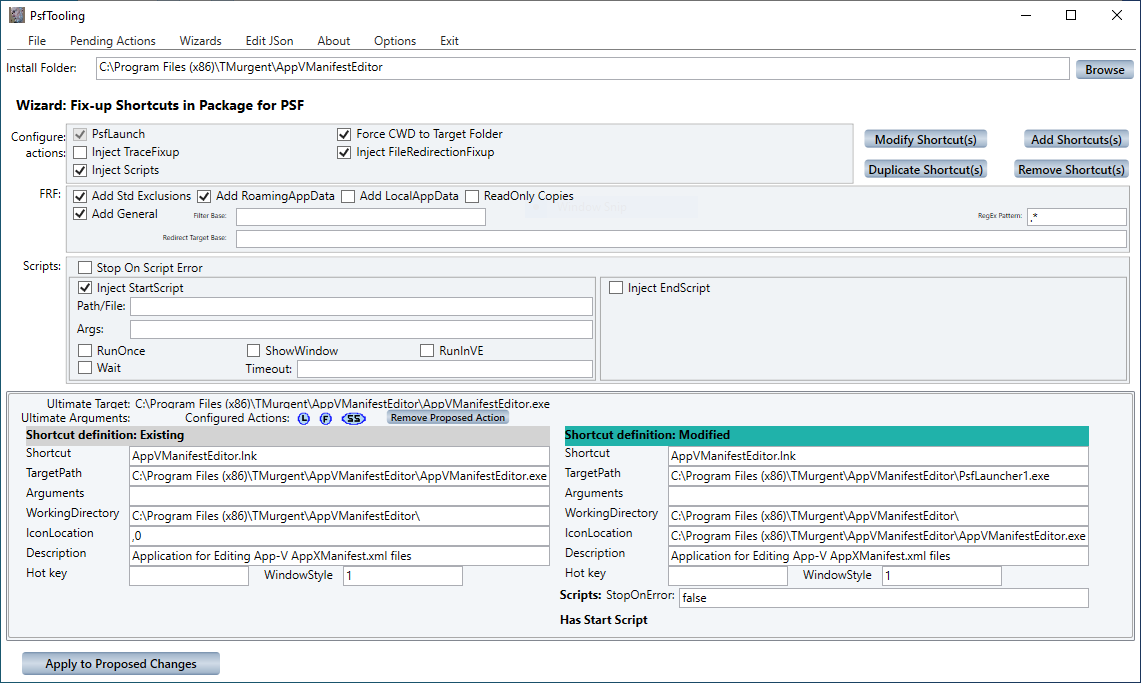Click the Existing Arguments field
1141x683 pixels.
tap(340, 496)
